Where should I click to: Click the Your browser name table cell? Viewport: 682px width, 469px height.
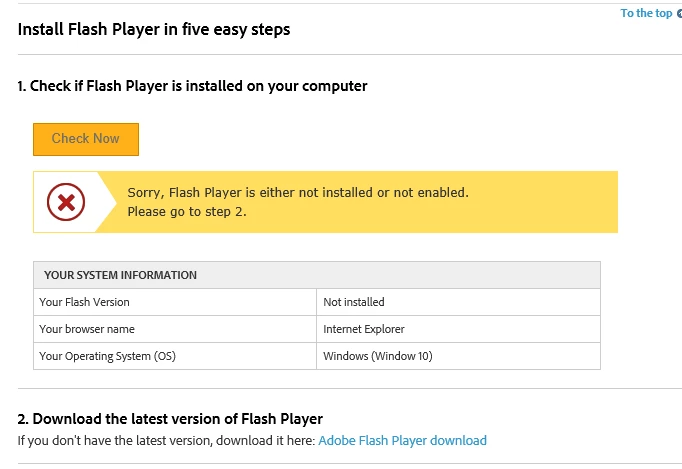[175, 329]
